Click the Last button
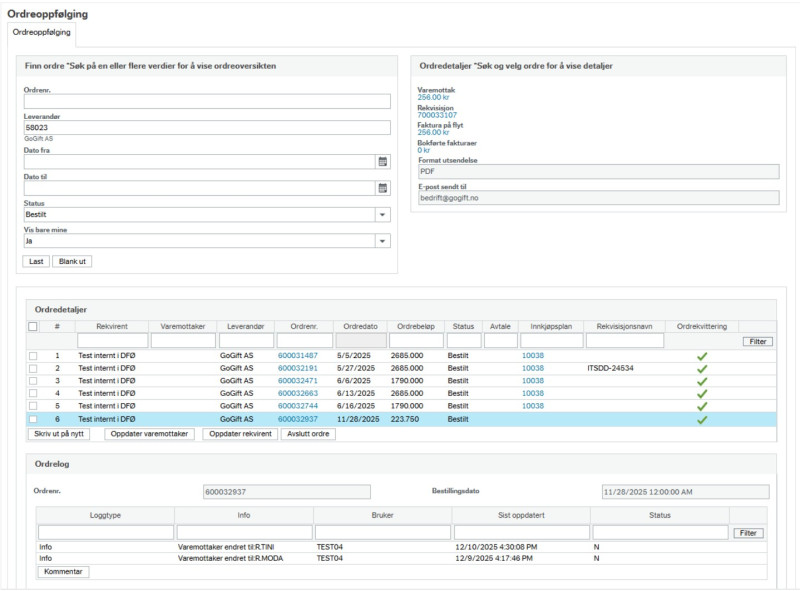 (36, 261)
